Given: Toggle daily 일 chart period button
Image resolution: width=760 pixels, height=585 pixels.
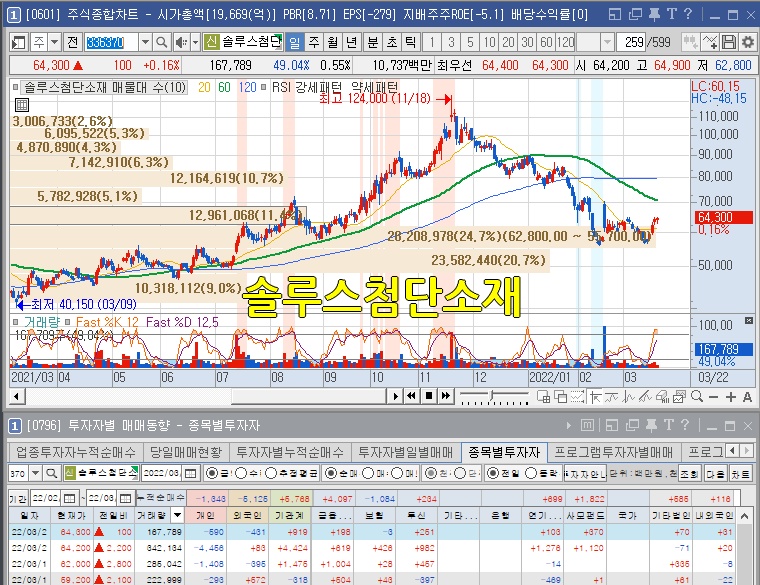Looking at the screenshot, I should point(295,43).
